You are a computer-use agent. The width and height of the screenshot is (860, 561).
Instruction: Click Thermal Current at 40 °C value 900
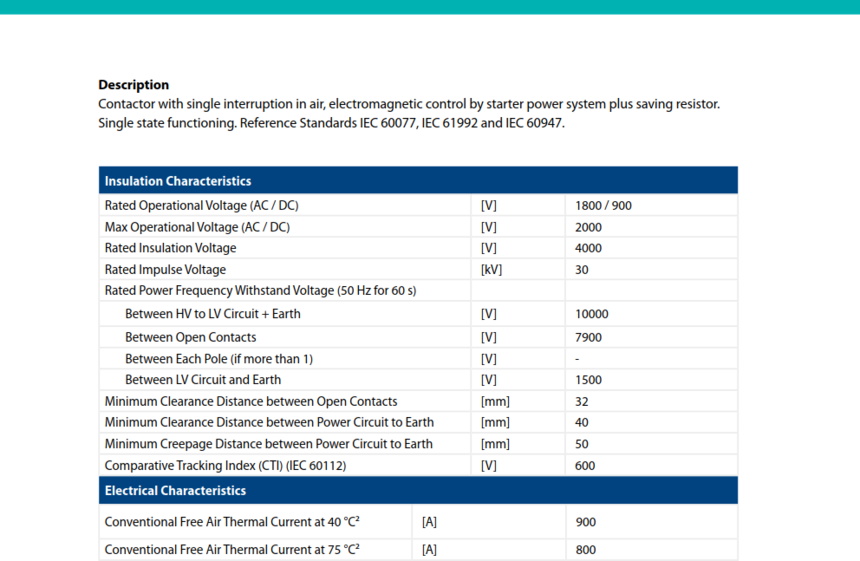tap(585, 522)
